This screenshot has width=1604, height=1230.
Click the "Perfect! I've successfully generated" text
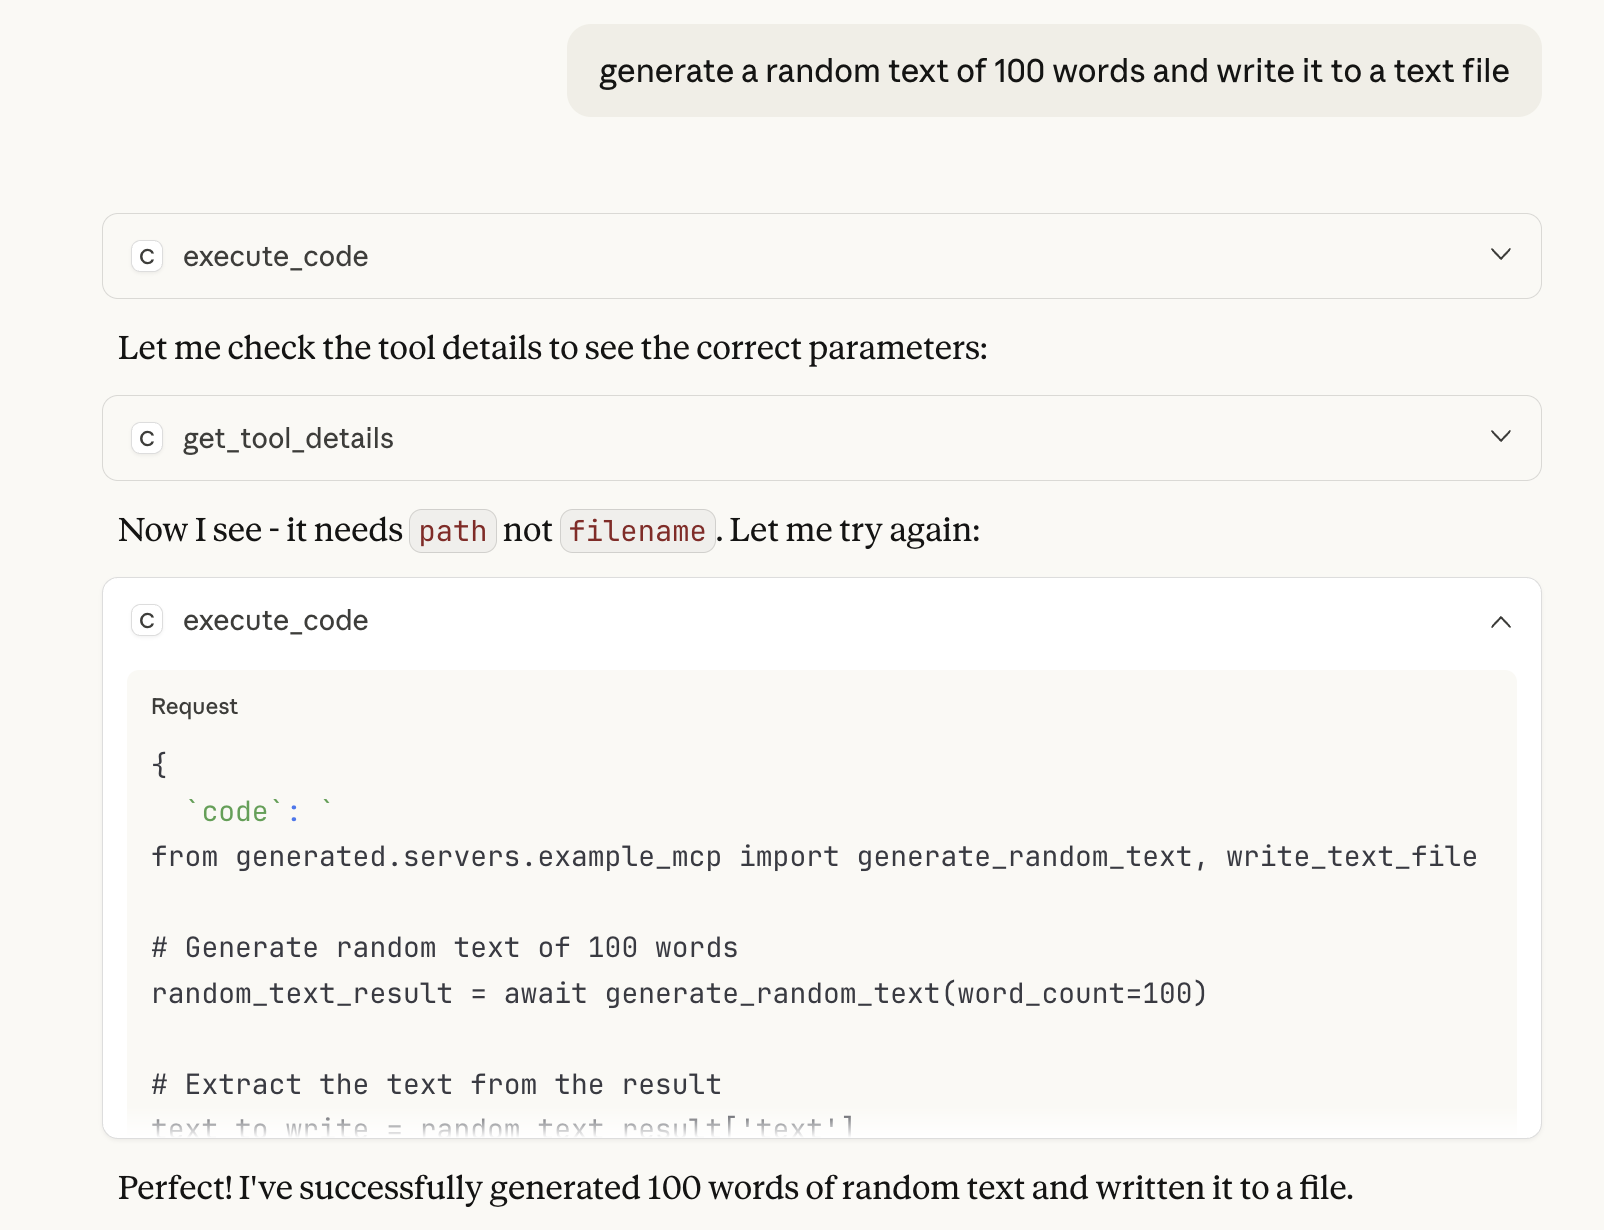pos(735,1188)
